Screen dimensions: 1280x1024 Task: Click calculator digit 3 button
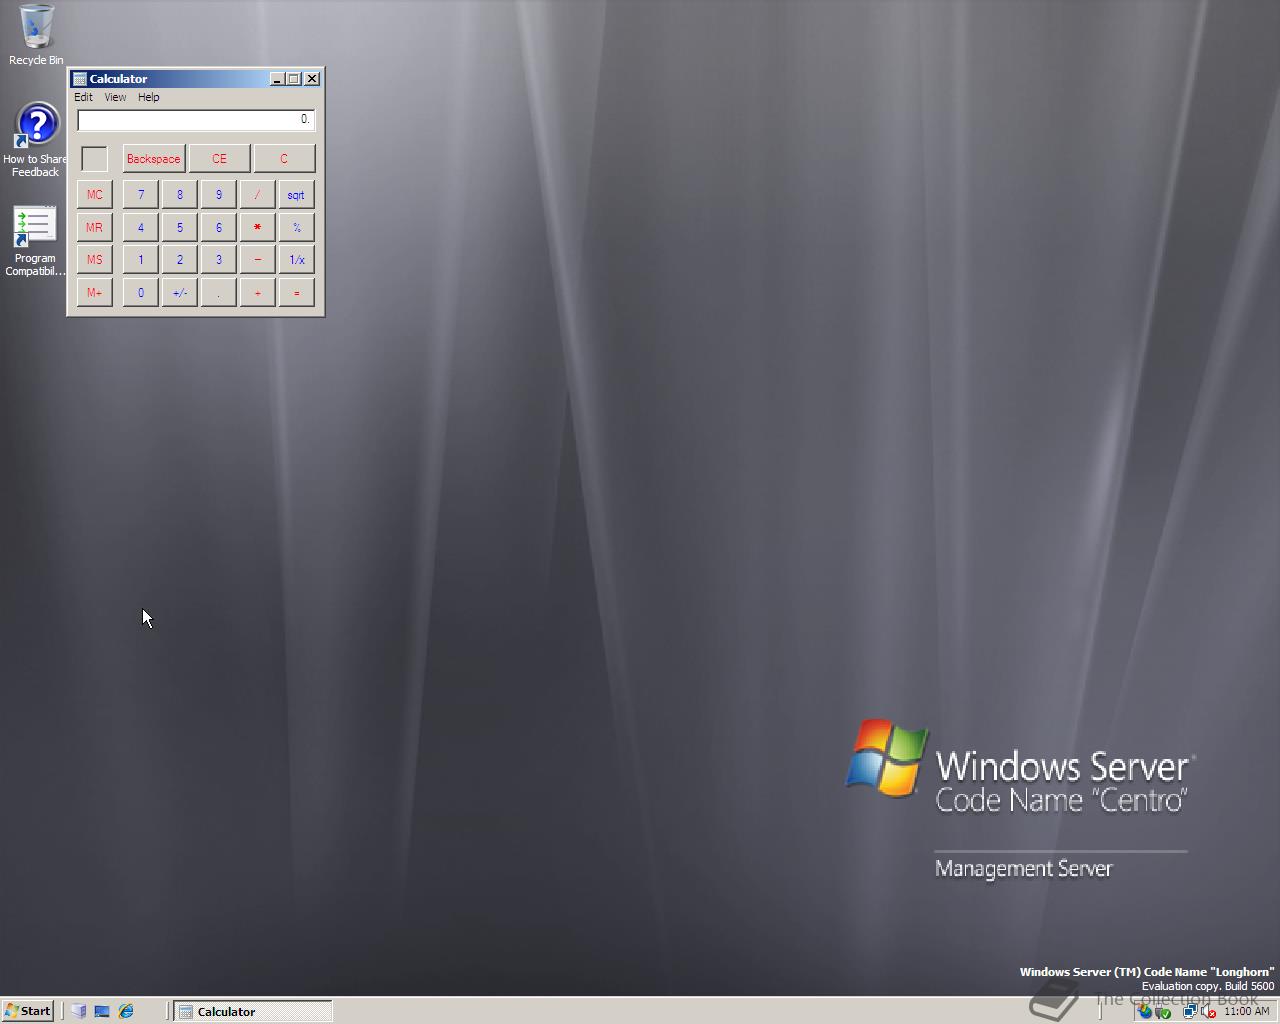click(x=219, y=259)
